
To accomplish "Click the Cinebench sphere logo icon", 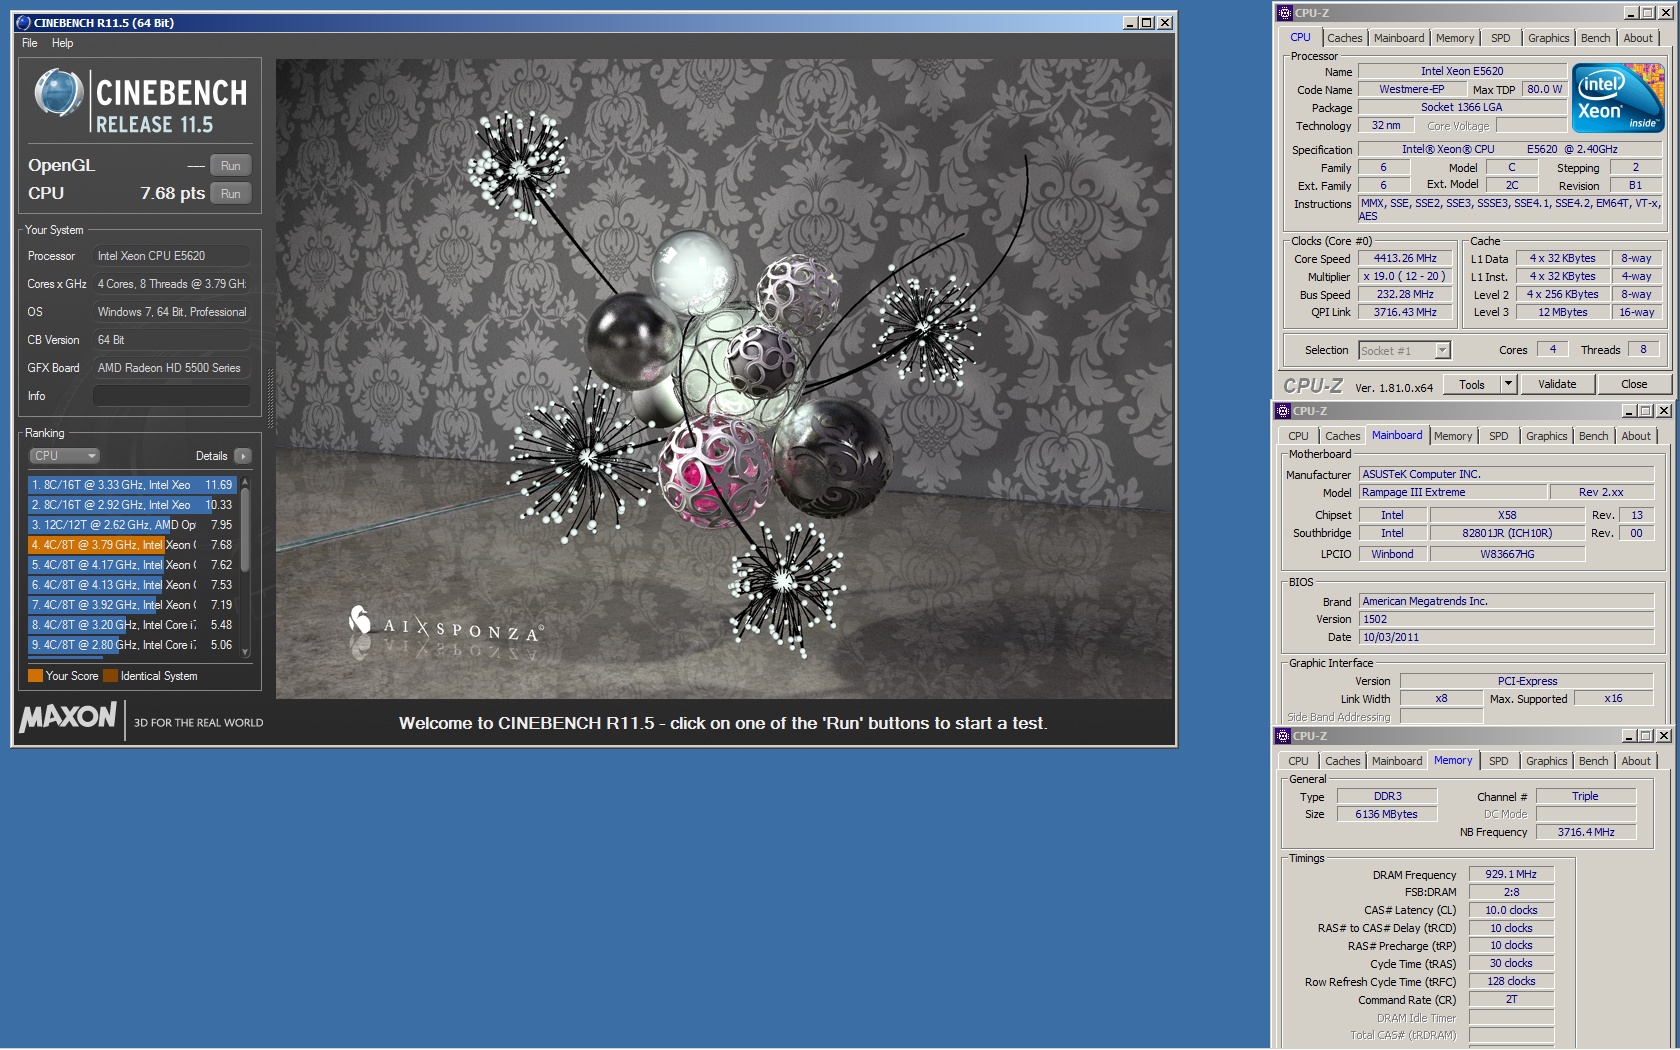I will (x=58, y=93).
